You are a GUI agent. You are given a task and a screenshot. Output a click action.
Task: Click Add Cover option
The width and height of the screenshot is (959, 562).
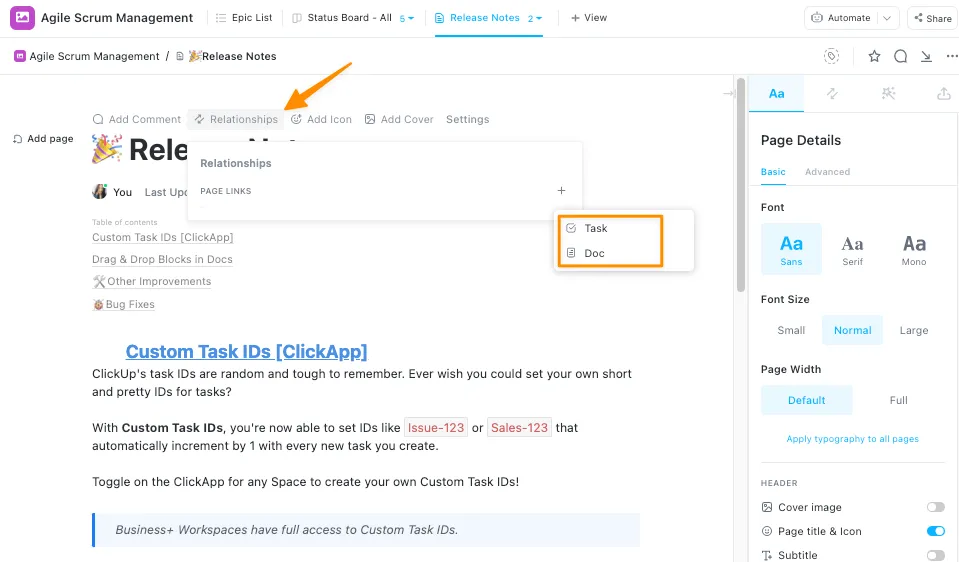(399, 119)
